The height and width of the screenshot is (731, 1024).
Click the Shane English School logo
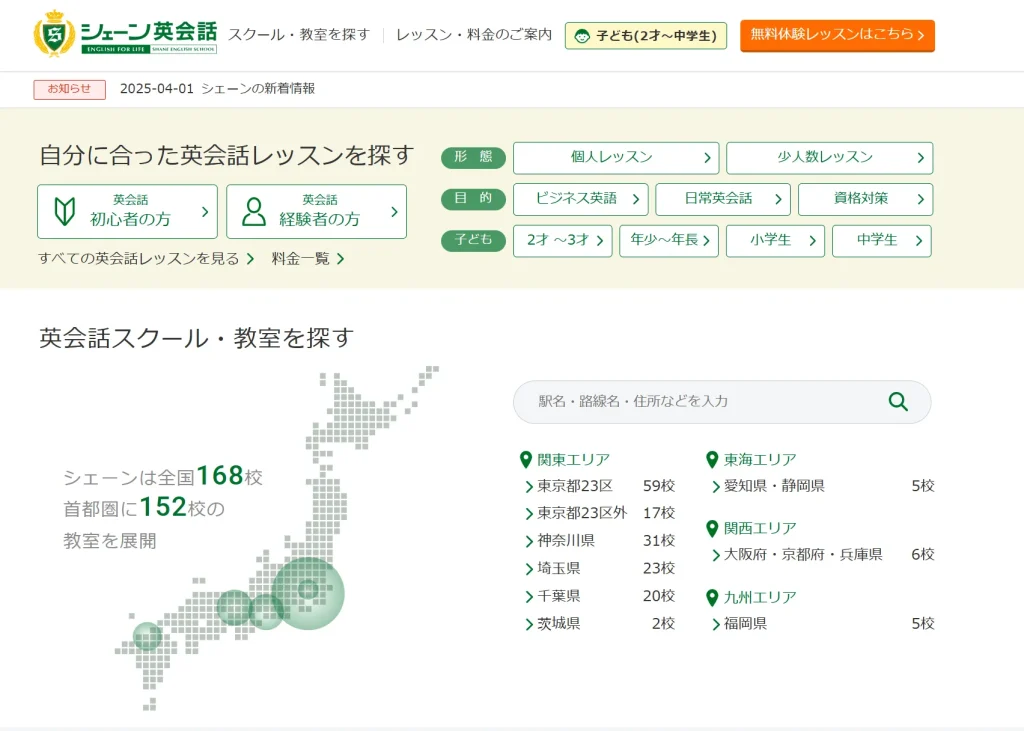tap(125, 34)
